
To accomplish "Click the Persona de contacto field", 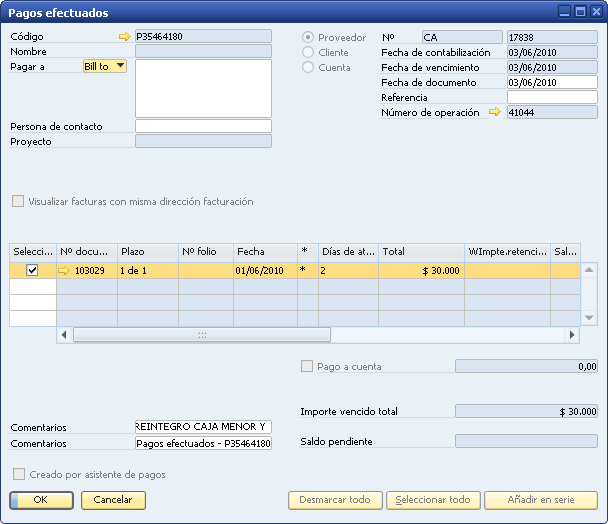I will 203,127.
